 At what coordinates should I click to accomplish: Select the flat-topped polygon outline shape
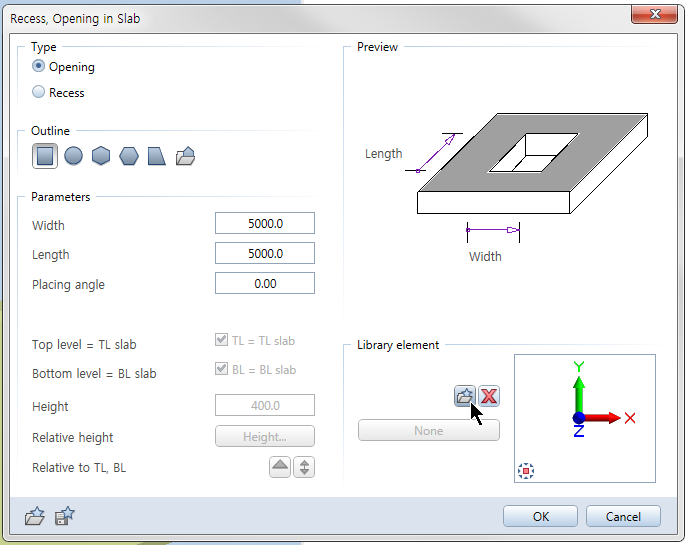129,155
